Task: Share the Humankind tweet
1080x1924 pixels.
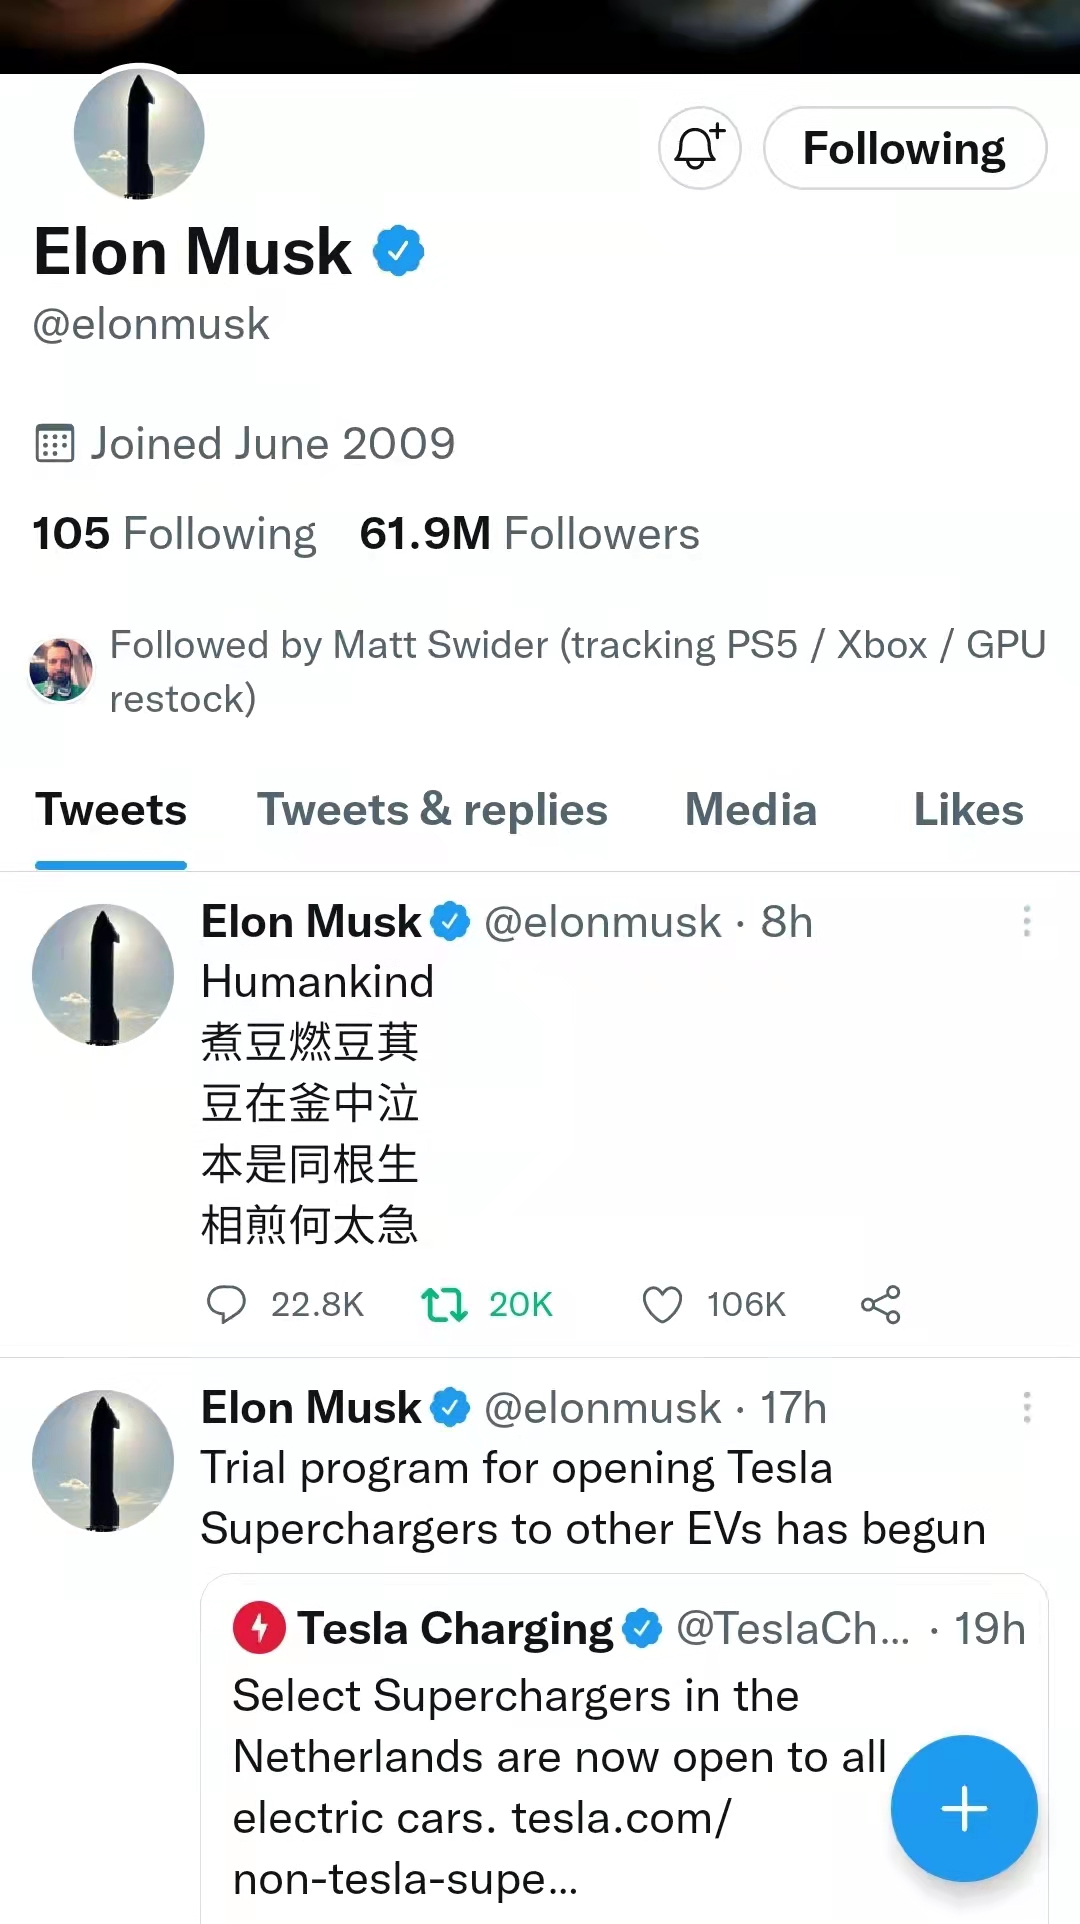Action: tap(880, 1304)
